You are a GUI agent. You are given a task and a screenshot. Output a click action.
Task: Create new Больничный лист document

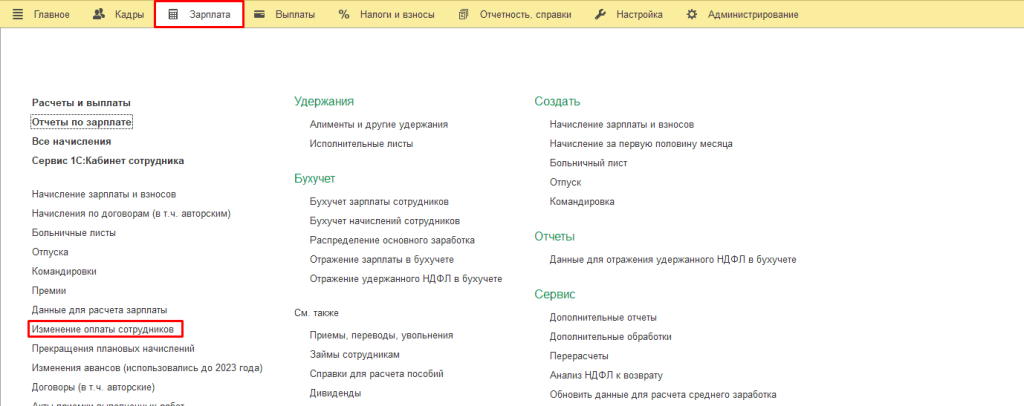588,163
